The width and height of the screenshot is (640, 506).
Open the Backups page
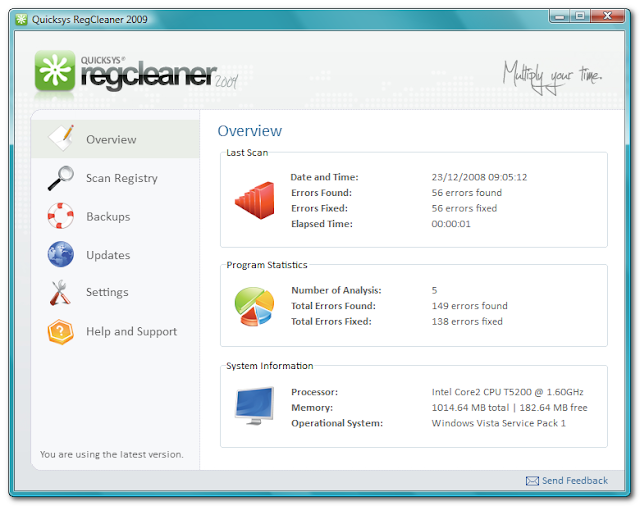point(115,216)
